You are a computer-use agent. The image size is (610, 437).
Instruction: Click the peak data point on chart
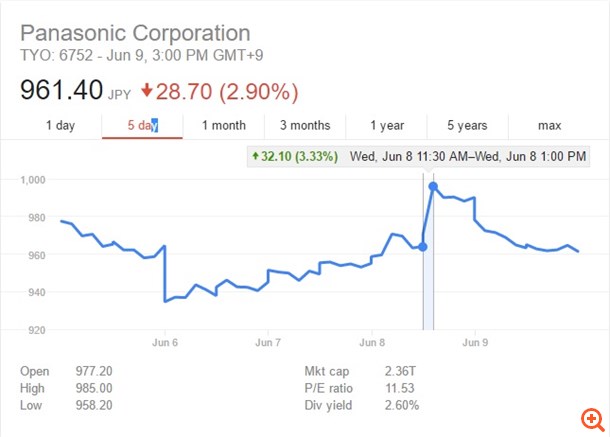(x=433, y=186)
